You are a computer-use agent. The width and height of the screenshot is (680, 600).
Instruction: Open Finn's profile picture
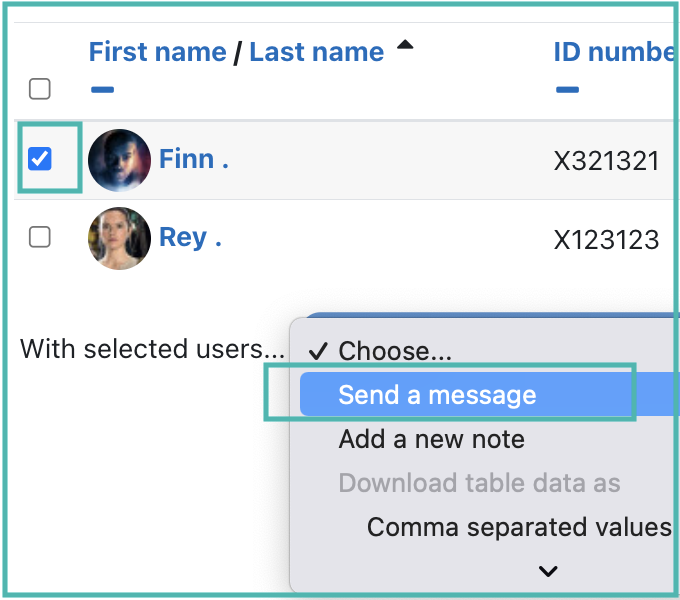pyautogui.click(x=119, y=160)
